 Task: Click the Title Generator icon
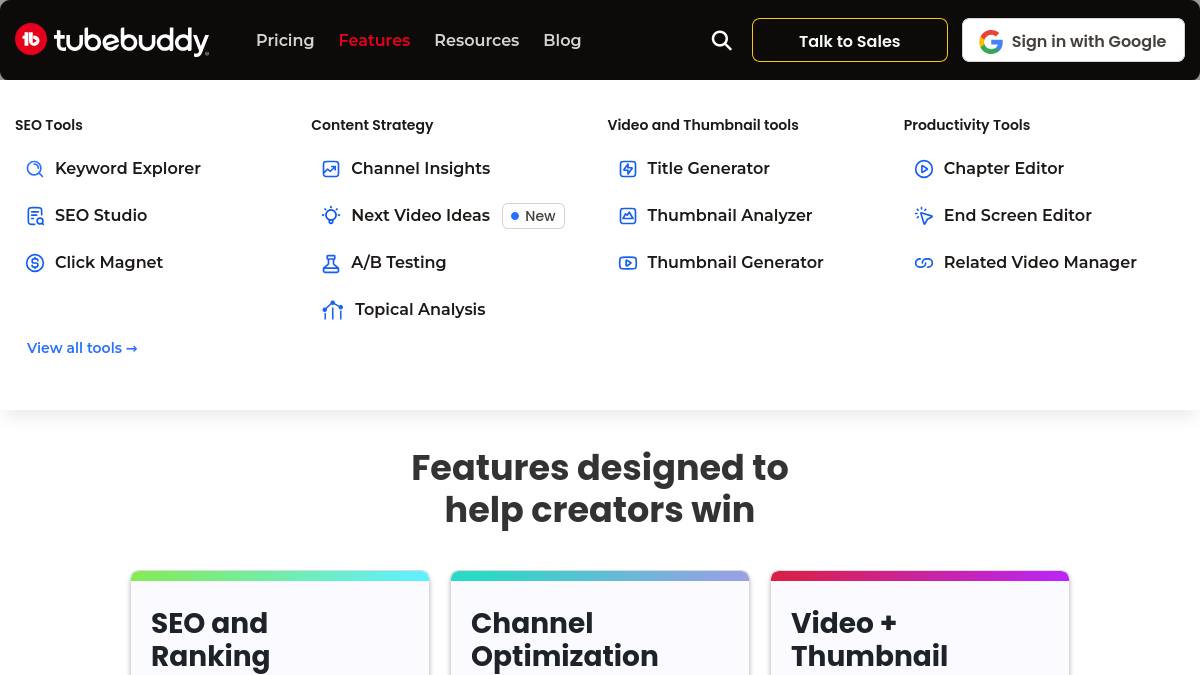pyautogui.click(x=628, y=169)
